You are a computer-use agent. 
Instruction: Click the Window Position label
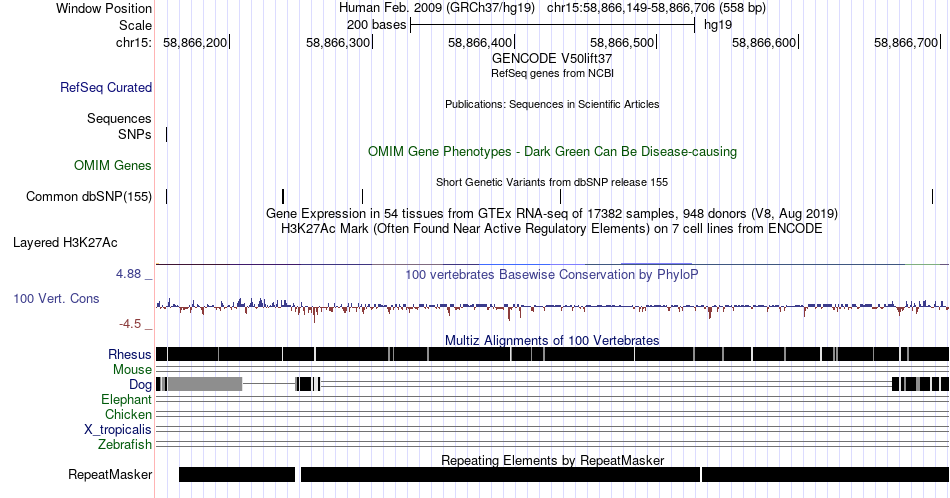point(104,8)
